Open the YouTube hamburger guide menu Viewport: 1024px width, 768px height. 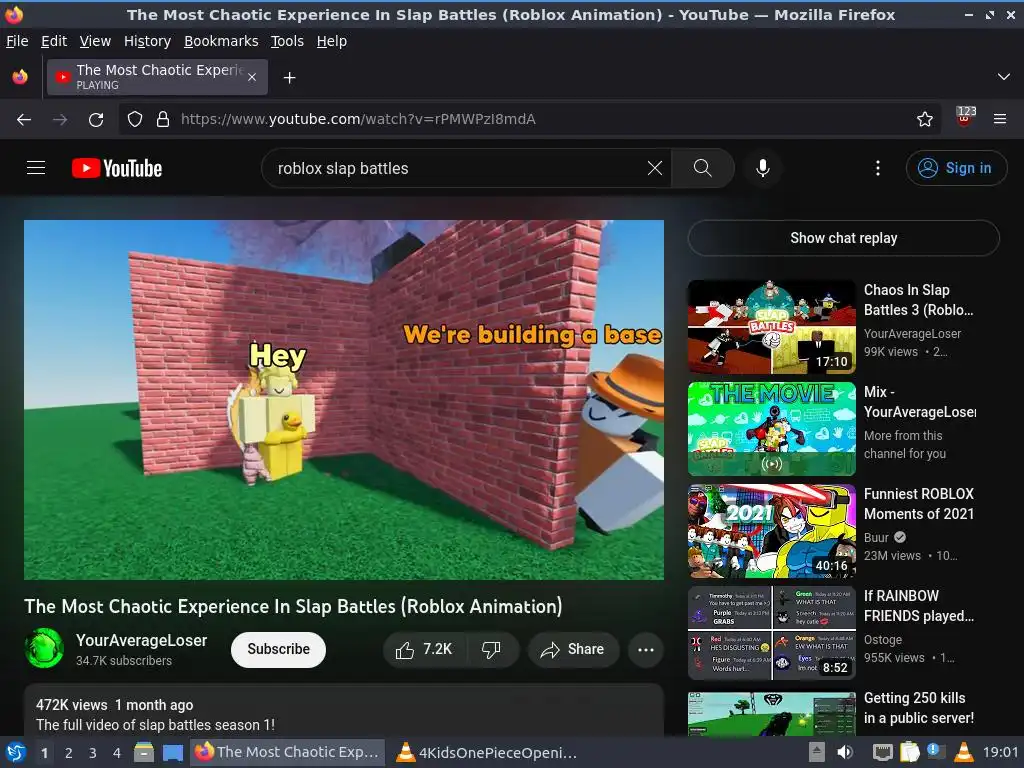pos(36,168)
